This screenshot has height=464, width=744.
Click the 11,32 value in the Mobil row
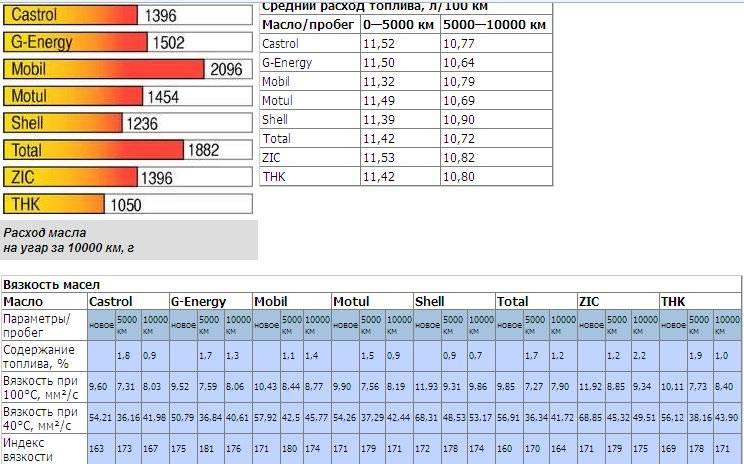point(379,81)
